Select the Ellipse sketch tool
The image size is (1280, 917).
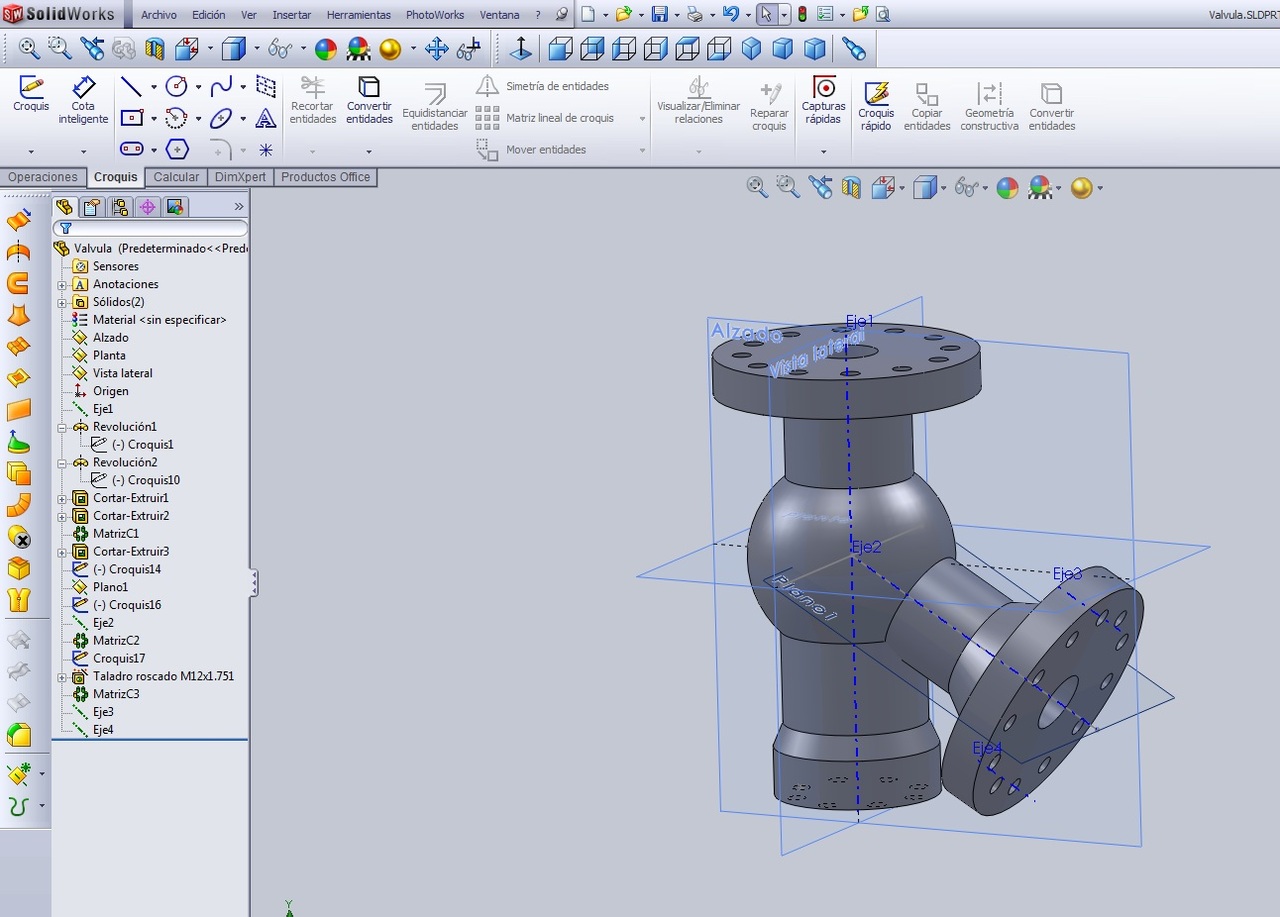(x=221, y=118)
